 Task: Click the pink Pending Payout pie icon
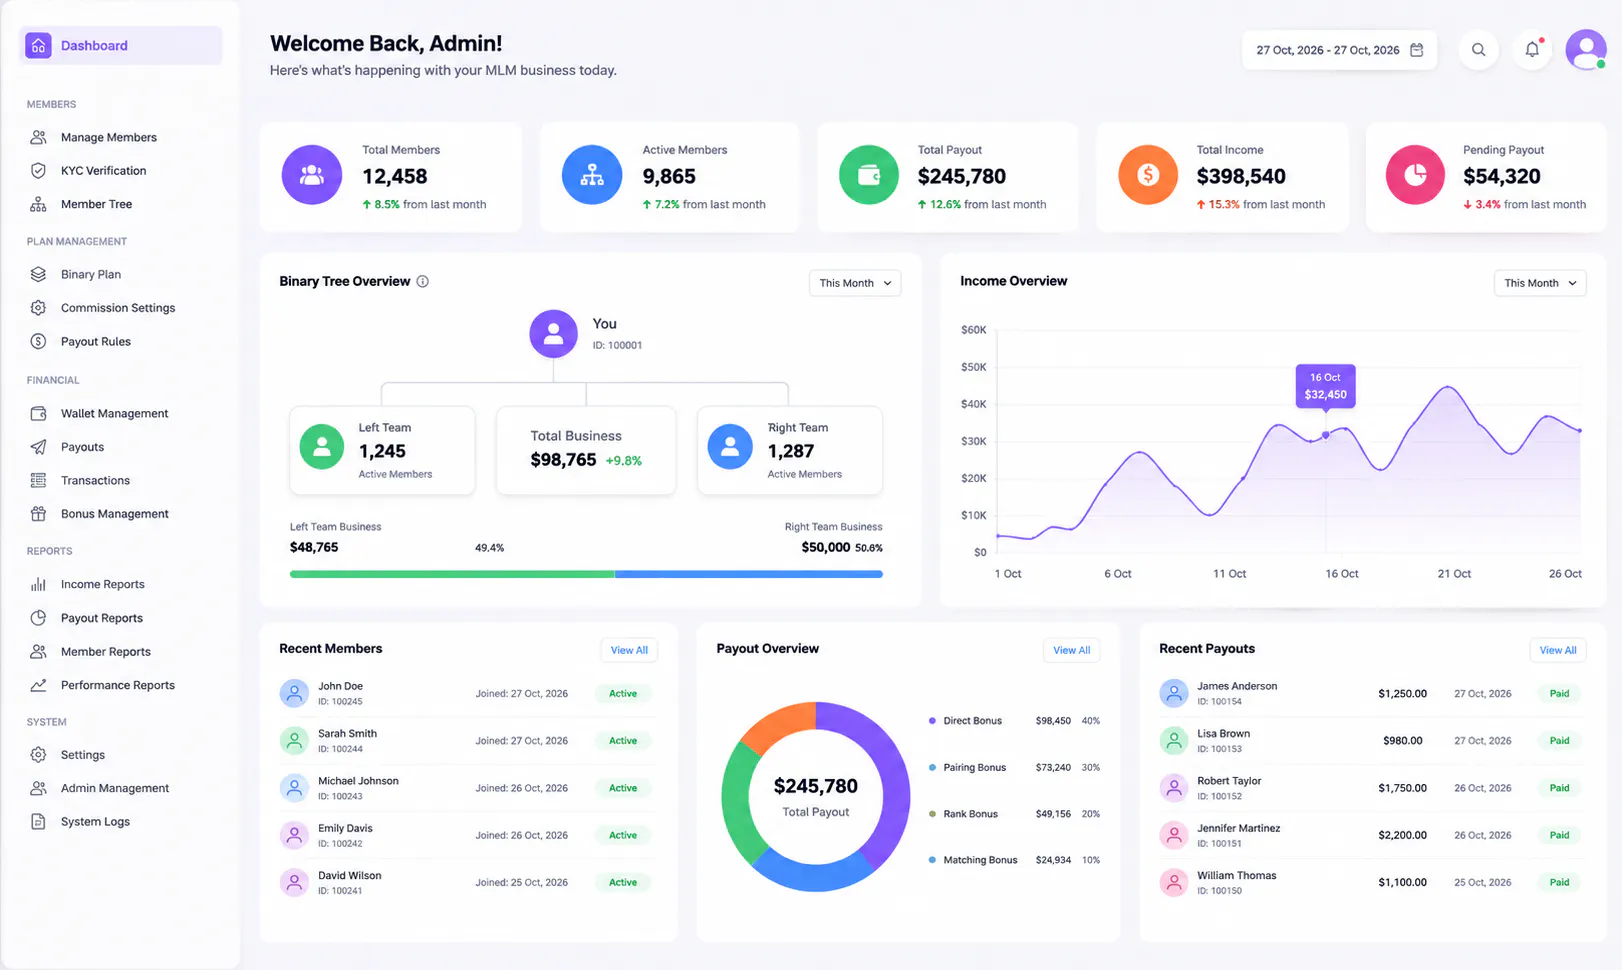point(1415,175)
